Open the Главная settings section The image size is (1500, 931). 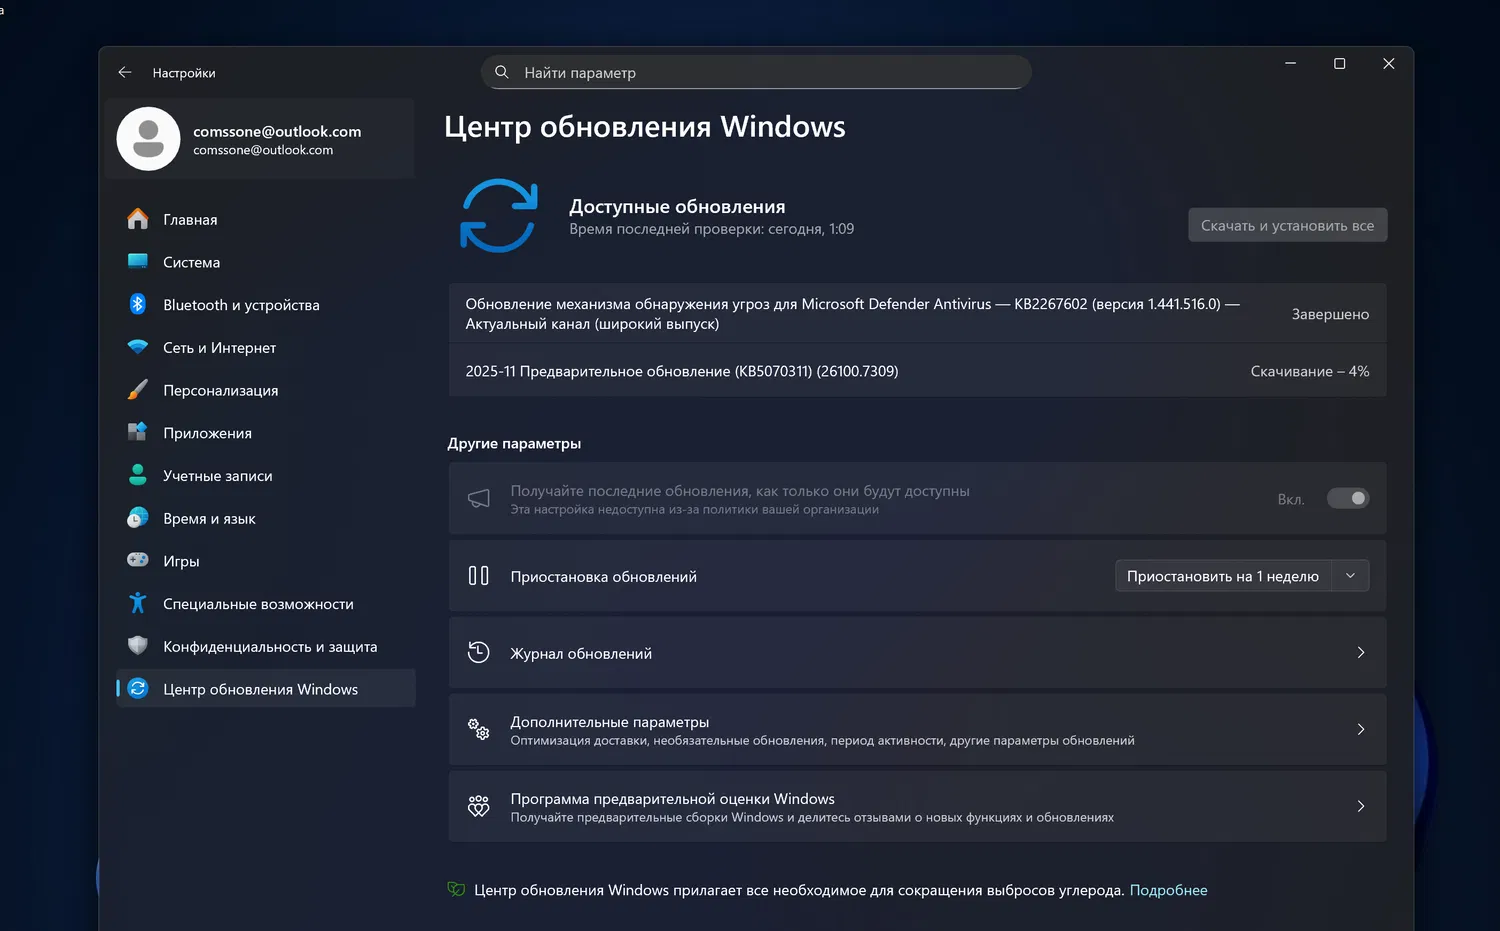click(265, 219)
